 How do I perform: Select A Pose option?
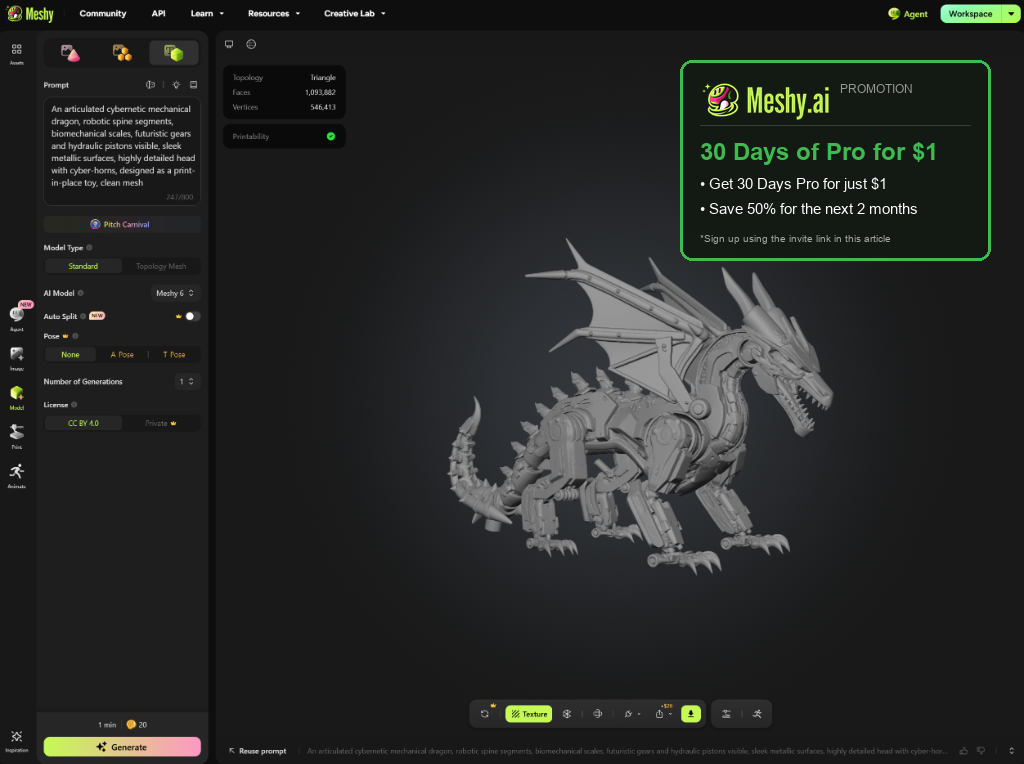click(x=122, y=355)
